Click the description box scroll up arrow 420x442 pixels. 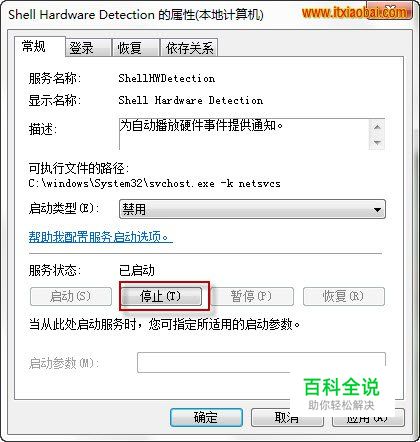tap(377, 127)
